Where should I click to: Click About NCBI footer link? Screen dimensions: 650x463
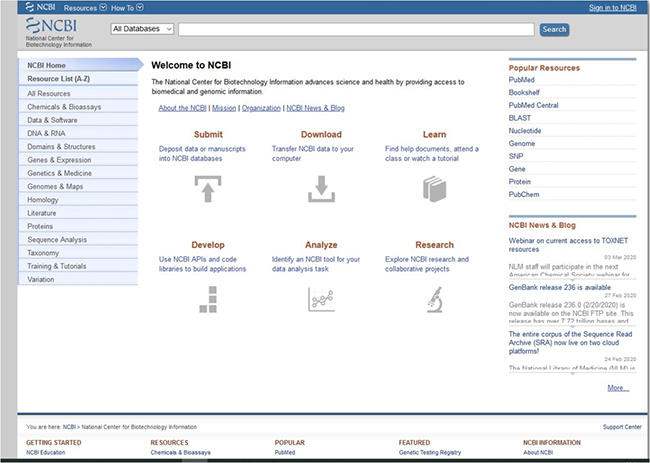[538, 453]
